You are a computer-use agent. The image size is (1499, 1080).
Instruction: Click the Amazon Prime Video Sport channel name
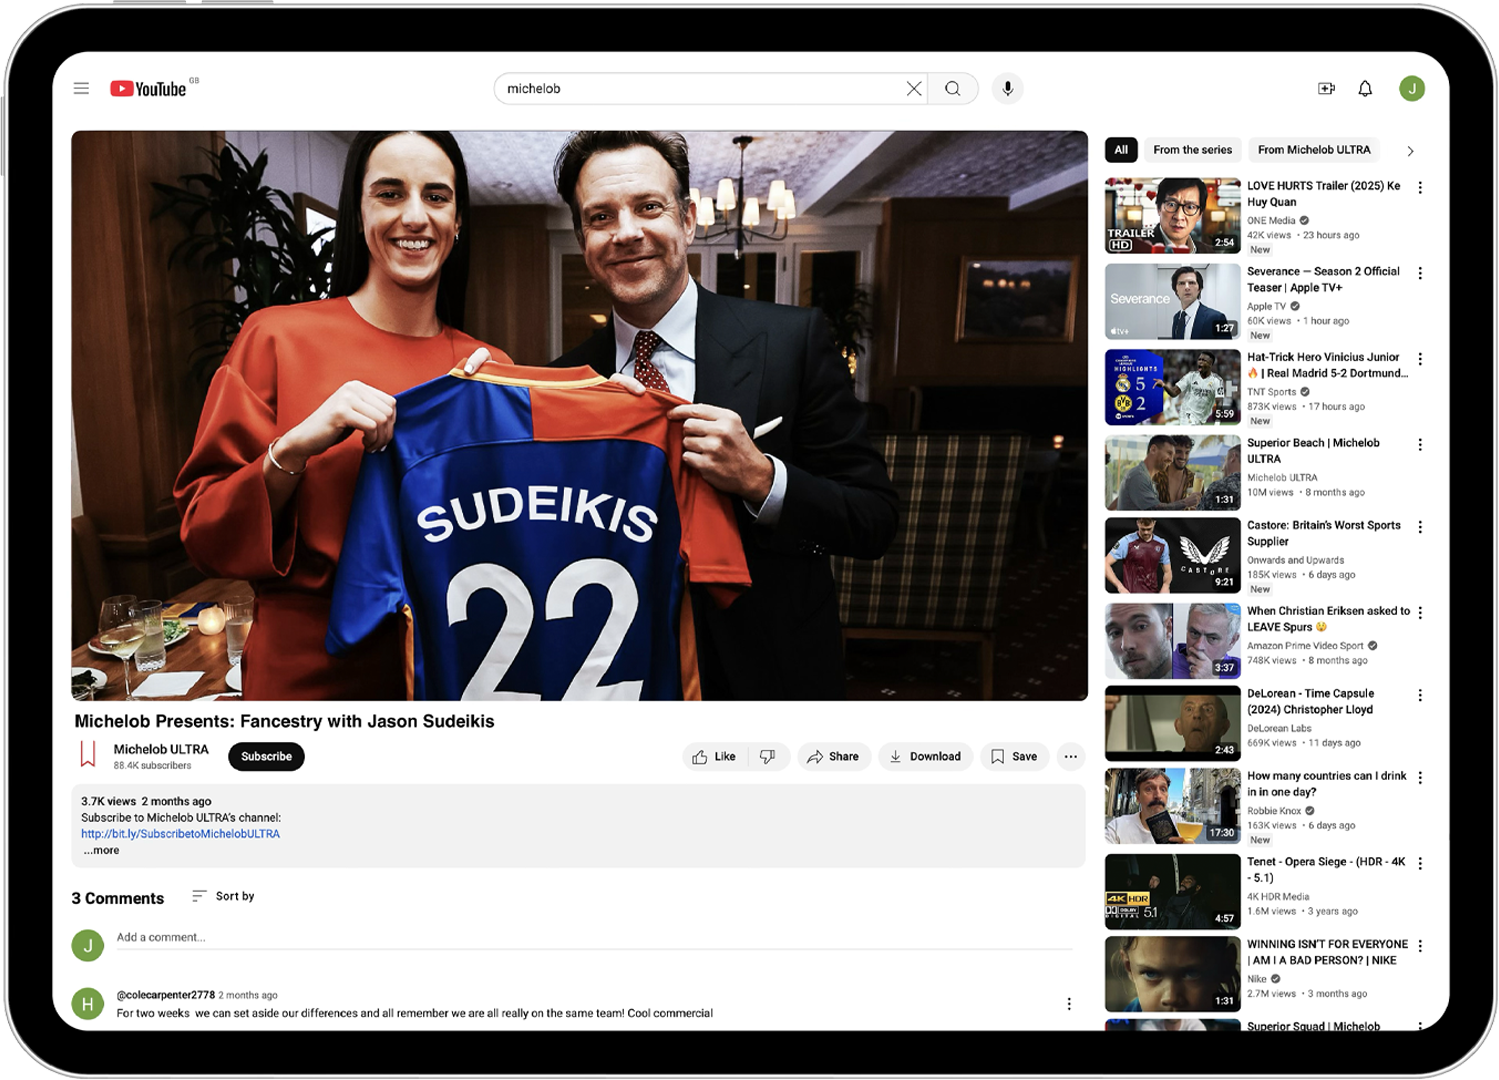[1305, 646]
